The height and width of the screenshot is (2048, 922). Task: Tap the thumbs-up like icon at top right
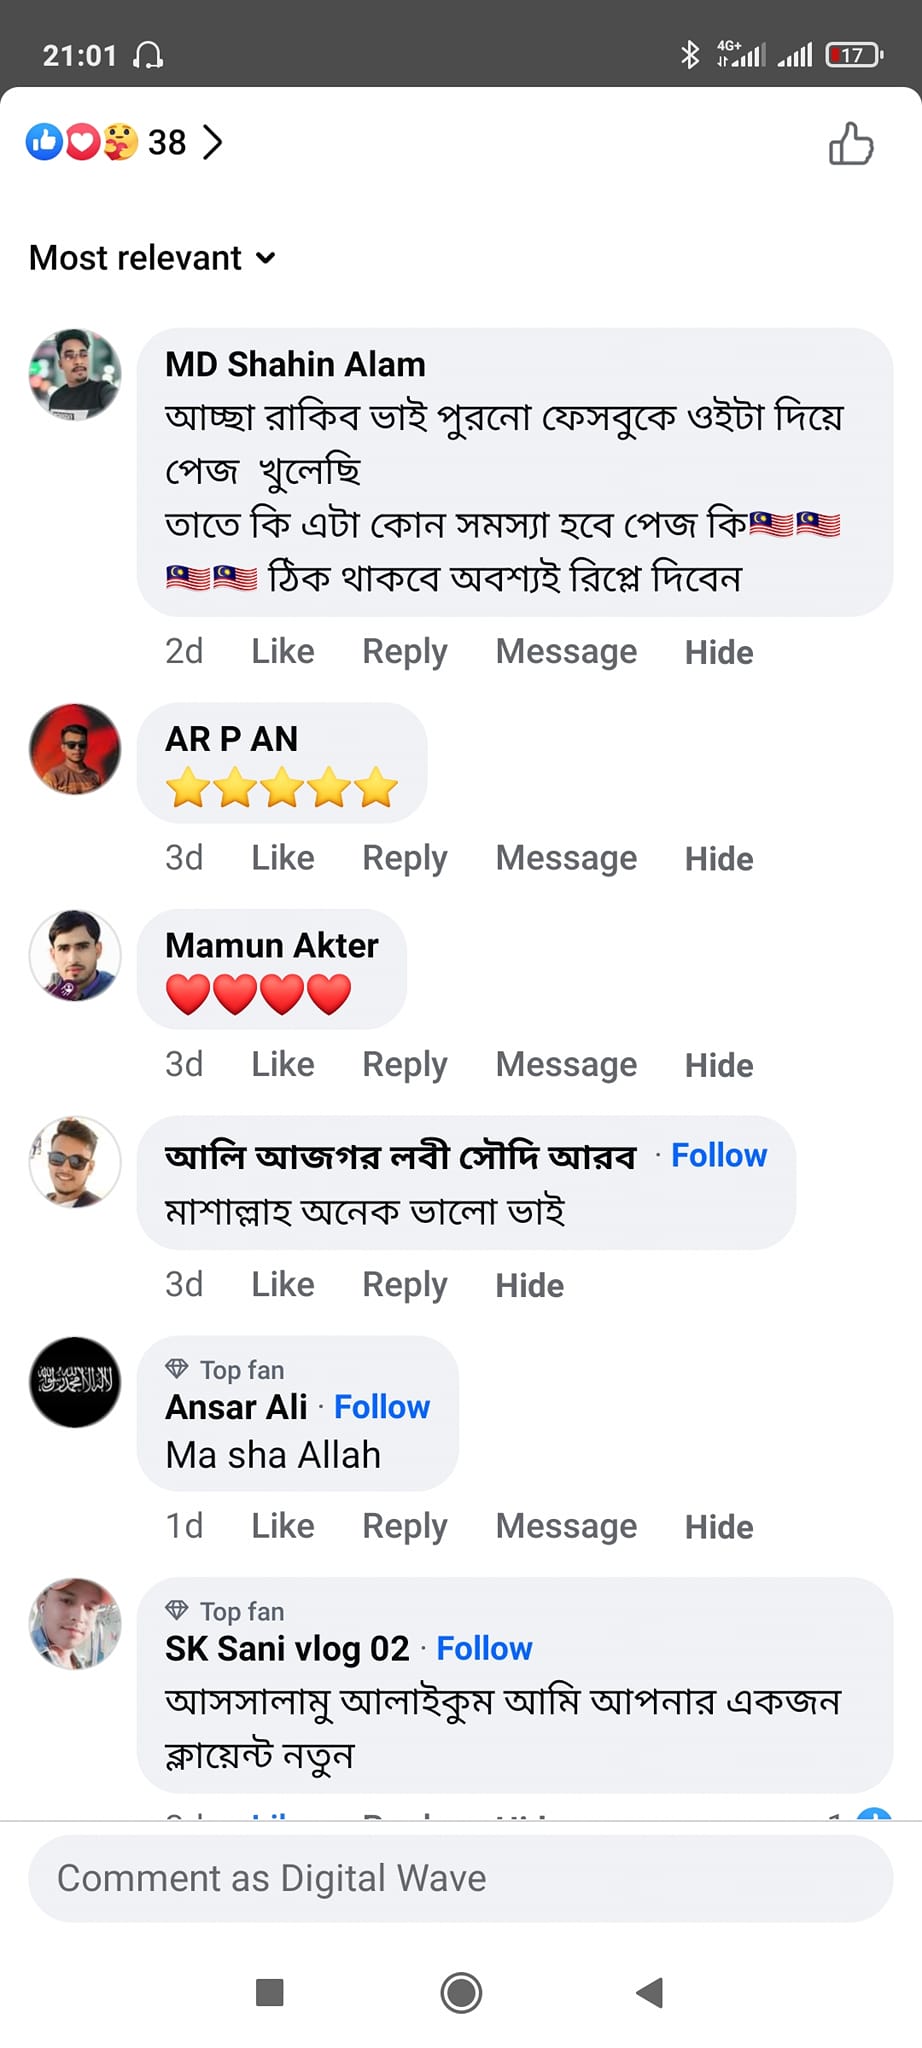(851, 143)
